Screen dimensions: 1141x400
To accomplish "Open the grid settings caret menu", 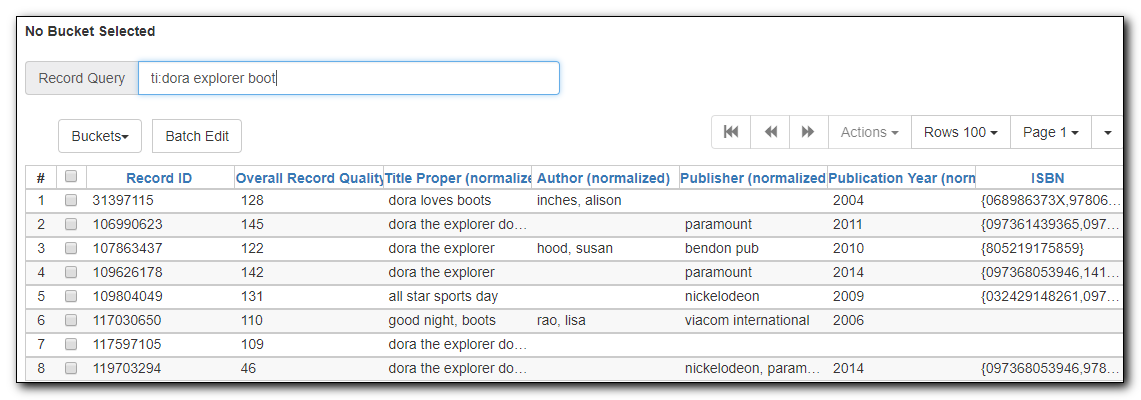I will click(x=1108, y=132).
